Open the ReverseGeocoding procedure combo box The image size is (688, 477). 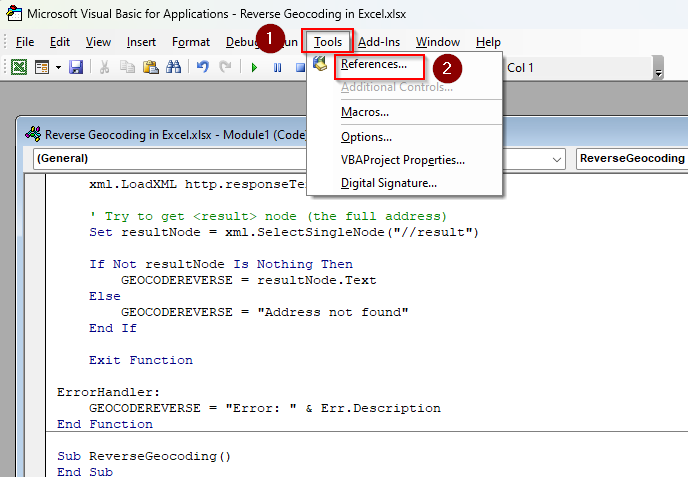click(632, 158)
